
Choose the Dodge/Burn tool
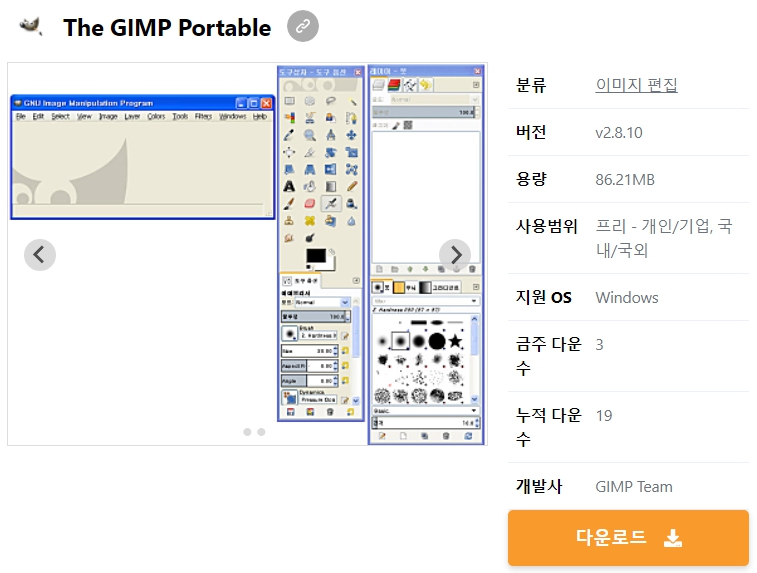point(310,238)
